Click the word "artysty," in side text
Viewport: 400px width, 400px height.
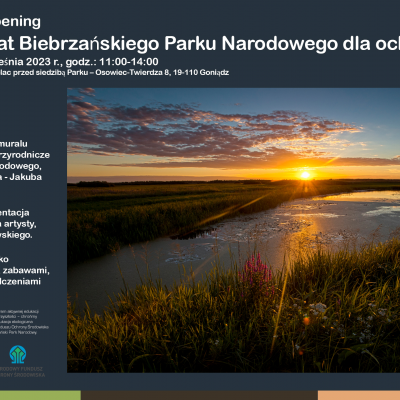coord(20,224)
